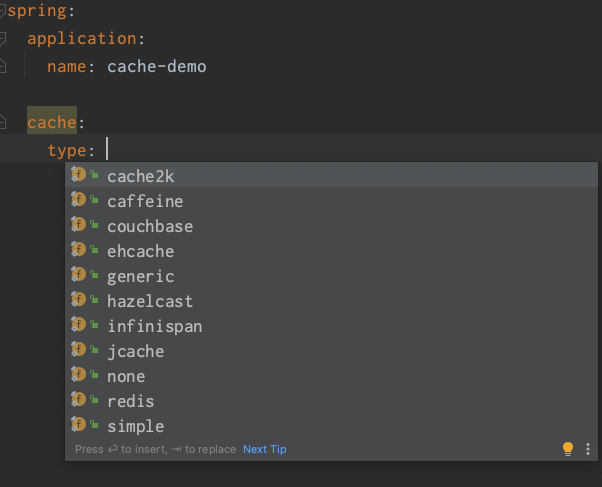Choose caffeine completion suggestion

click(331, 201)
